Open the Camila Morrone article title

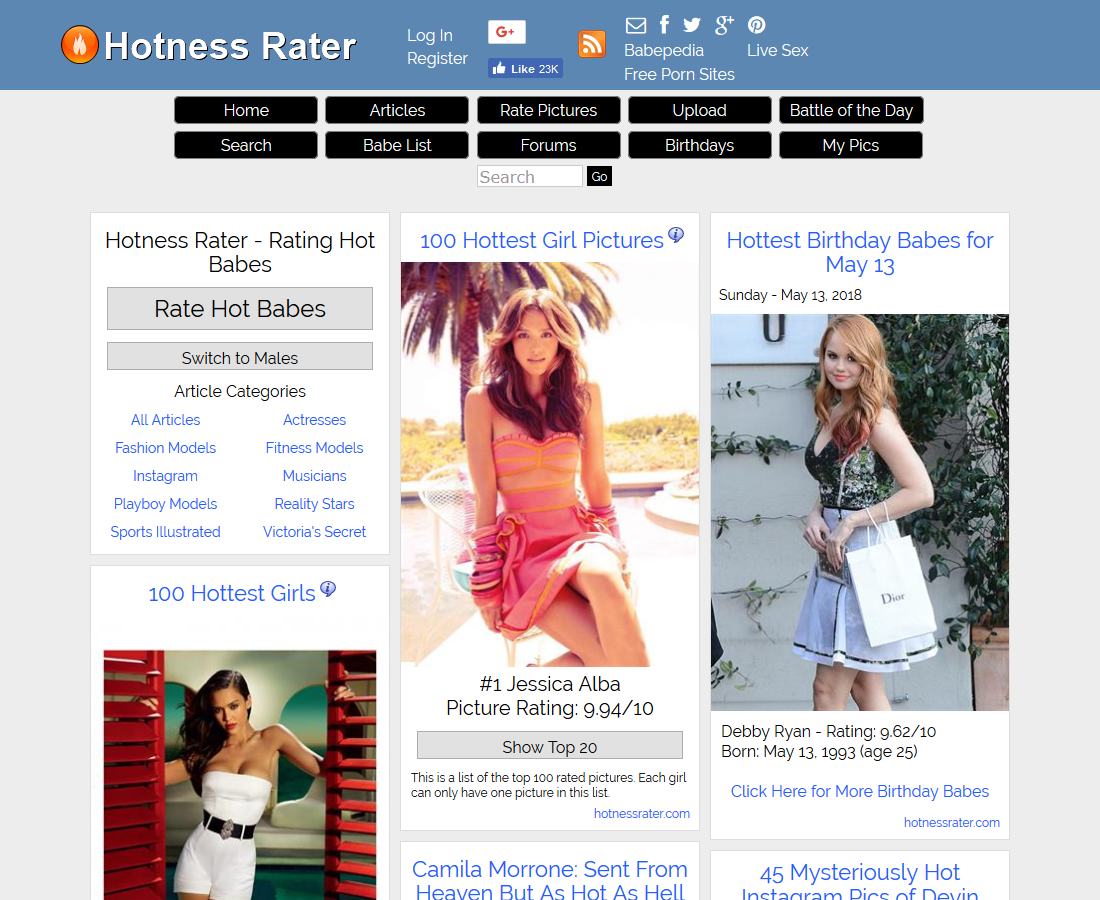[x=550, y=880]
